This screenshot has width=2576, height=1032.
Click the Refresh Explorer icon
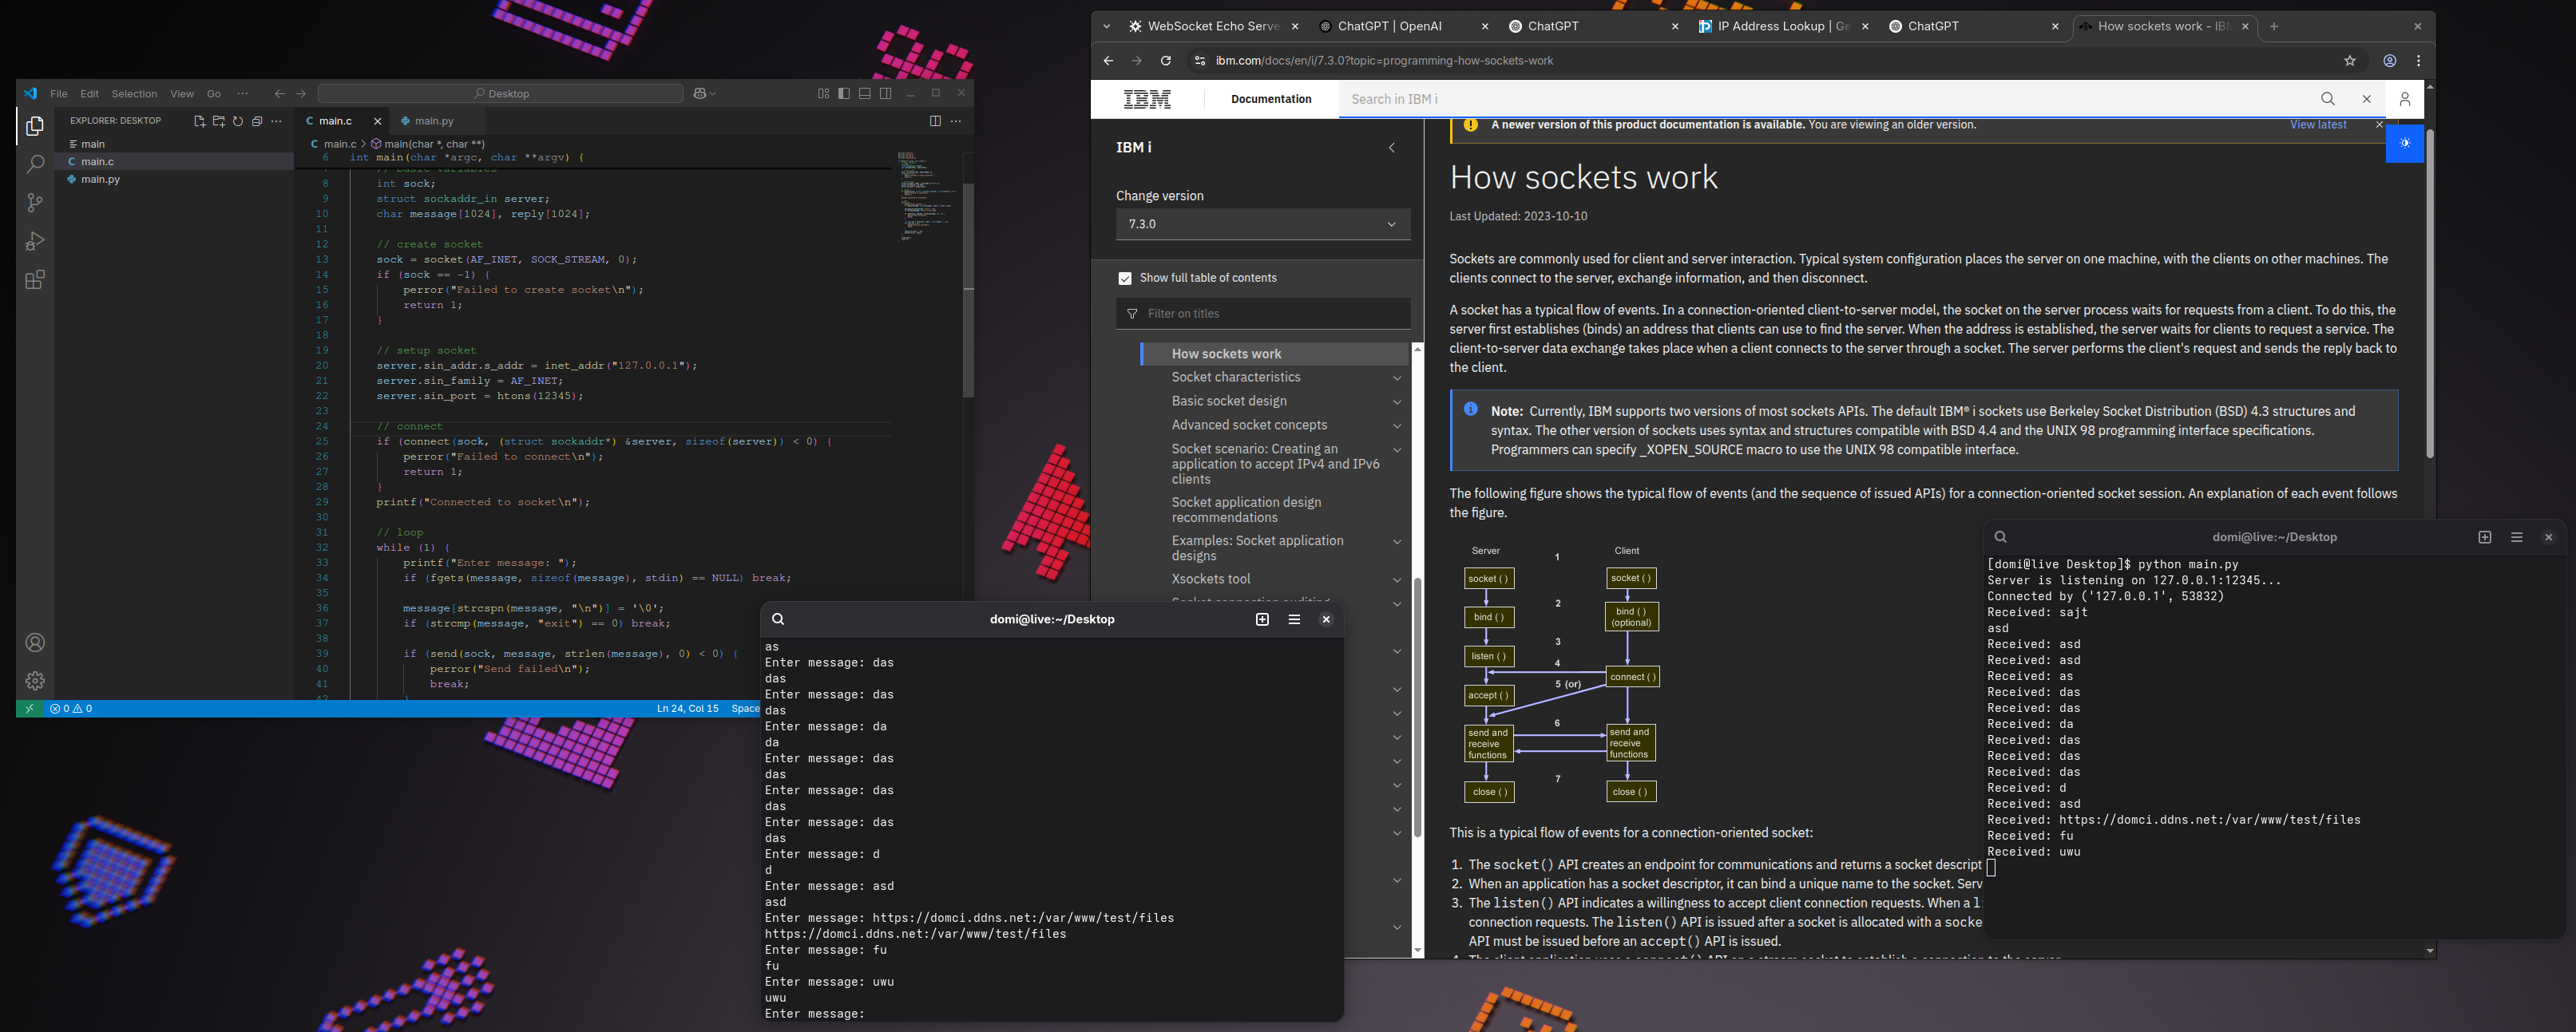[238, 121]
